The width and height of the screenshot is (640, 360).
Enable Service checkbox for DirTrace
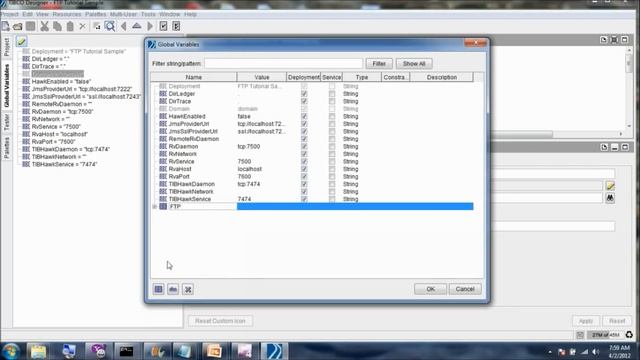[332, 101]
